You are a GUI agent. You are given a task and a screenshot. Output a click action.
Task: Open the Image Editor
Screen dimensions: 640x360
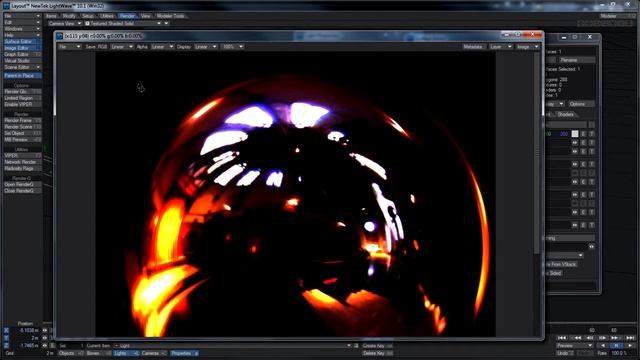(x=22, y=48)
